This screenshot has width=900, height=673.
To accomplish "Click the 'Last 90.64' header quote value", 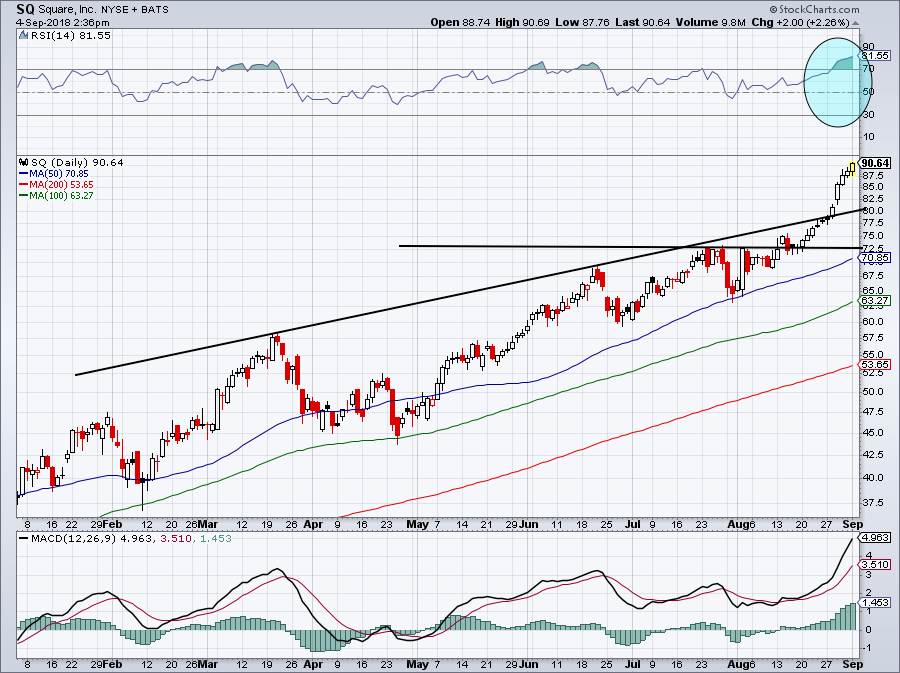I will click(642, 22).
